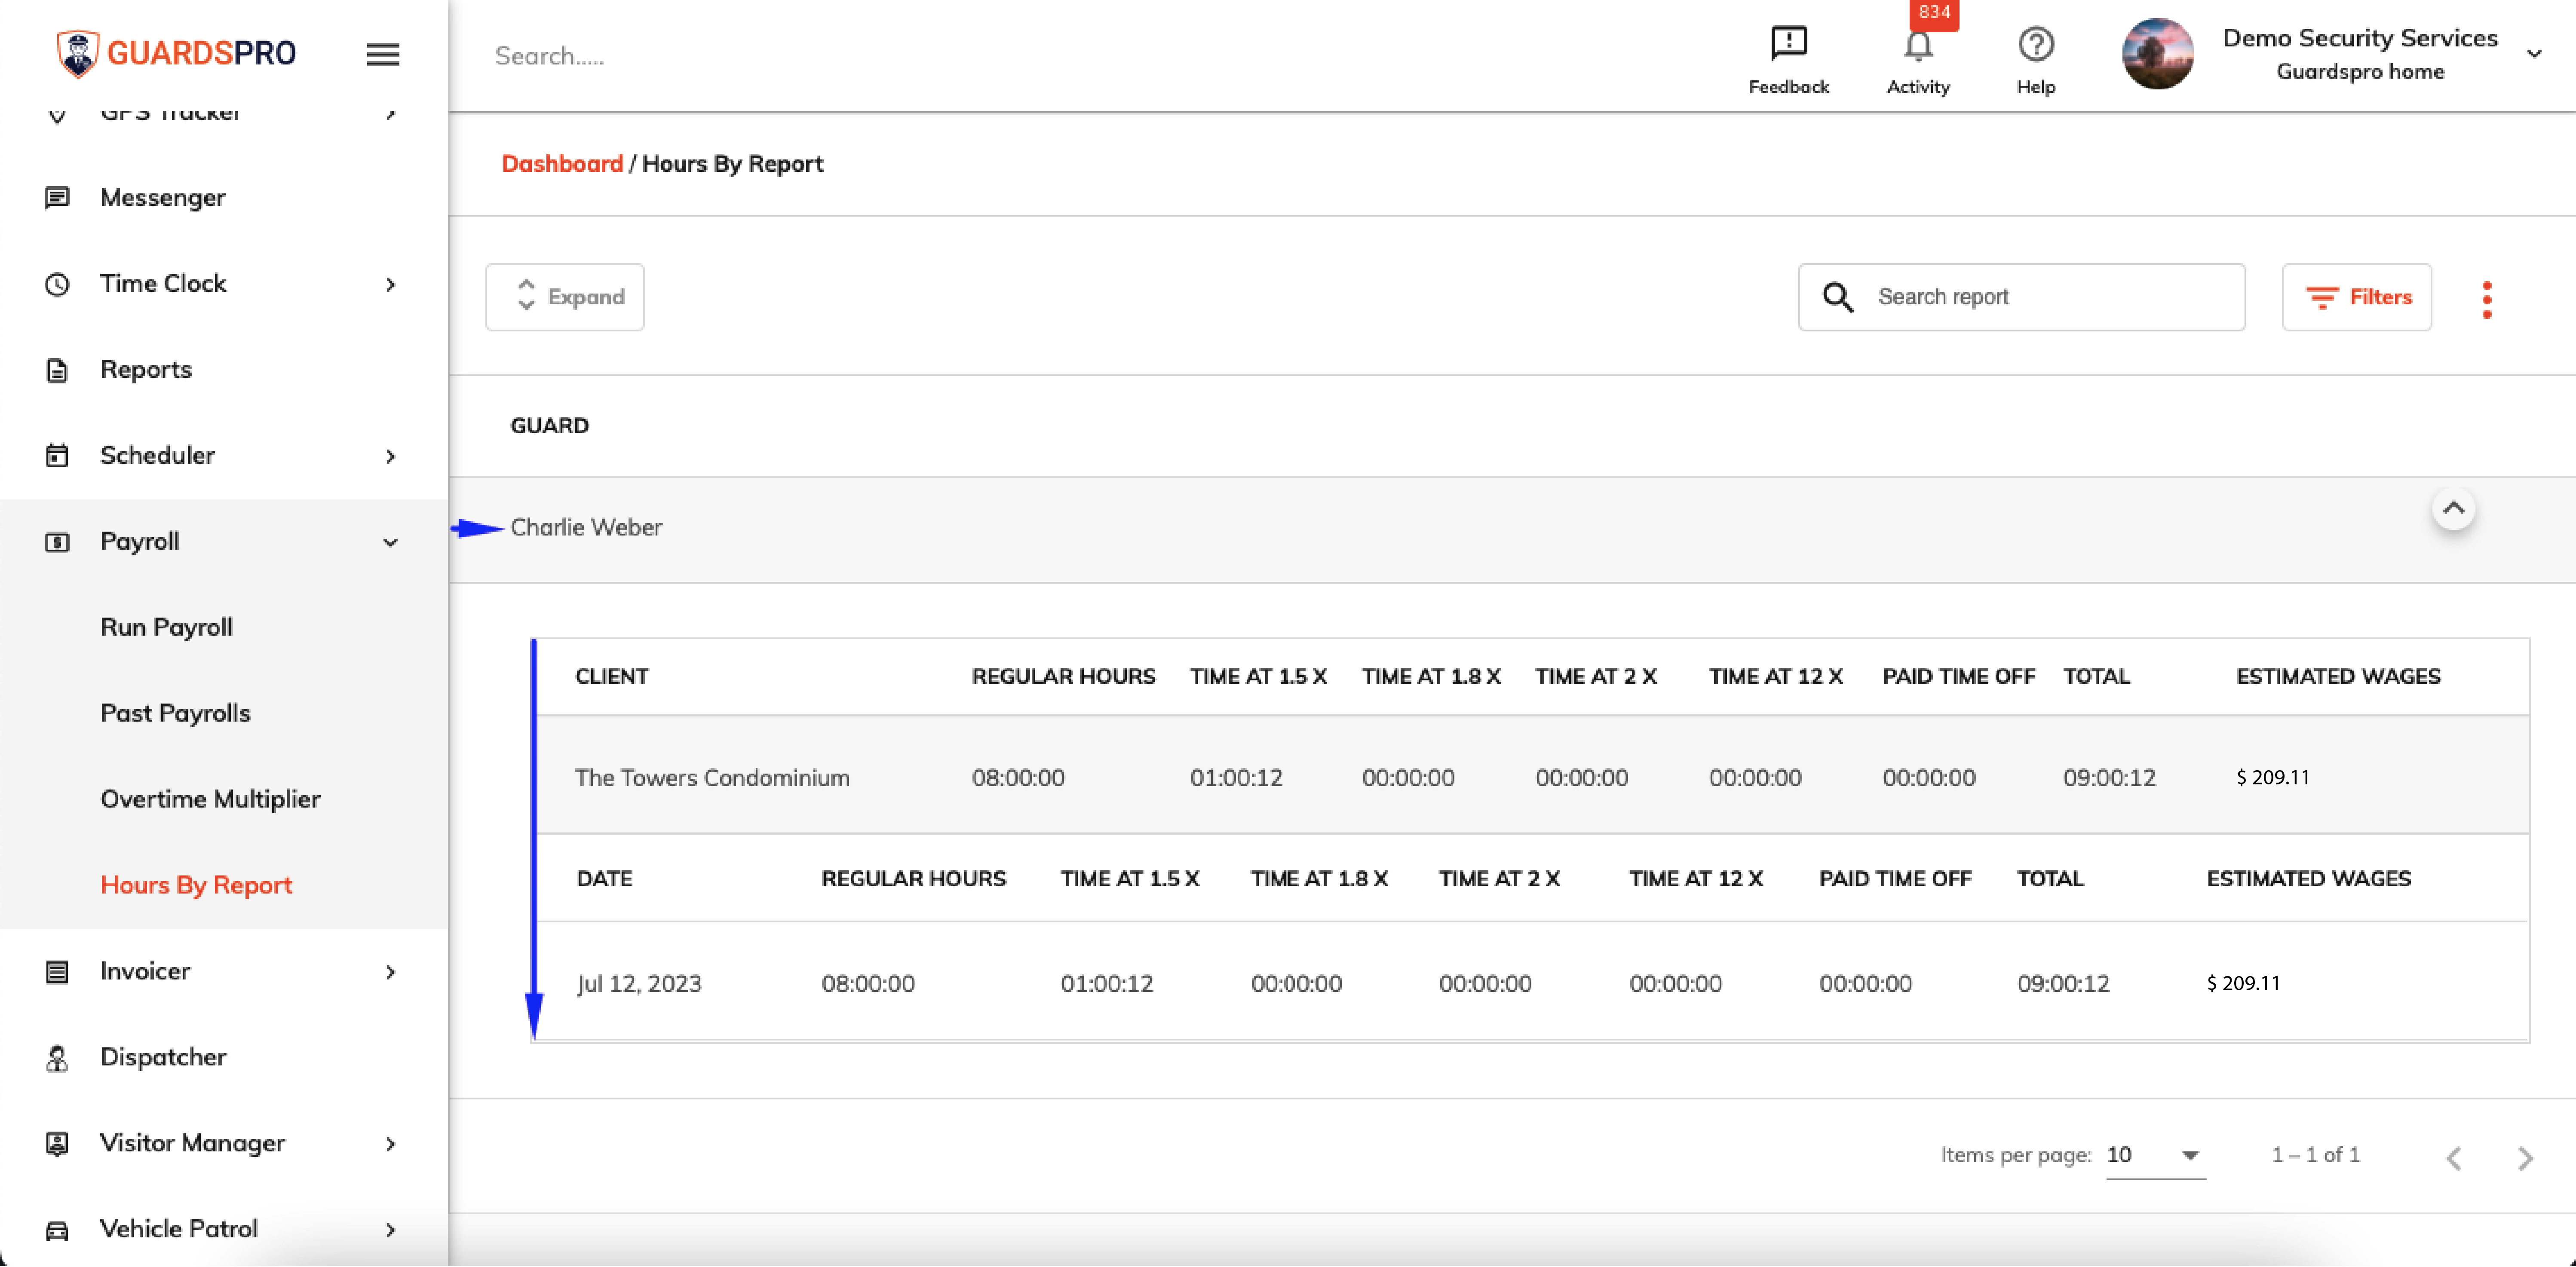The image size is (2576, 1267).
Task: Click The Towers Condominium $ 209.11 wages
Action: pyautogui.click(x=2273, y=777)
